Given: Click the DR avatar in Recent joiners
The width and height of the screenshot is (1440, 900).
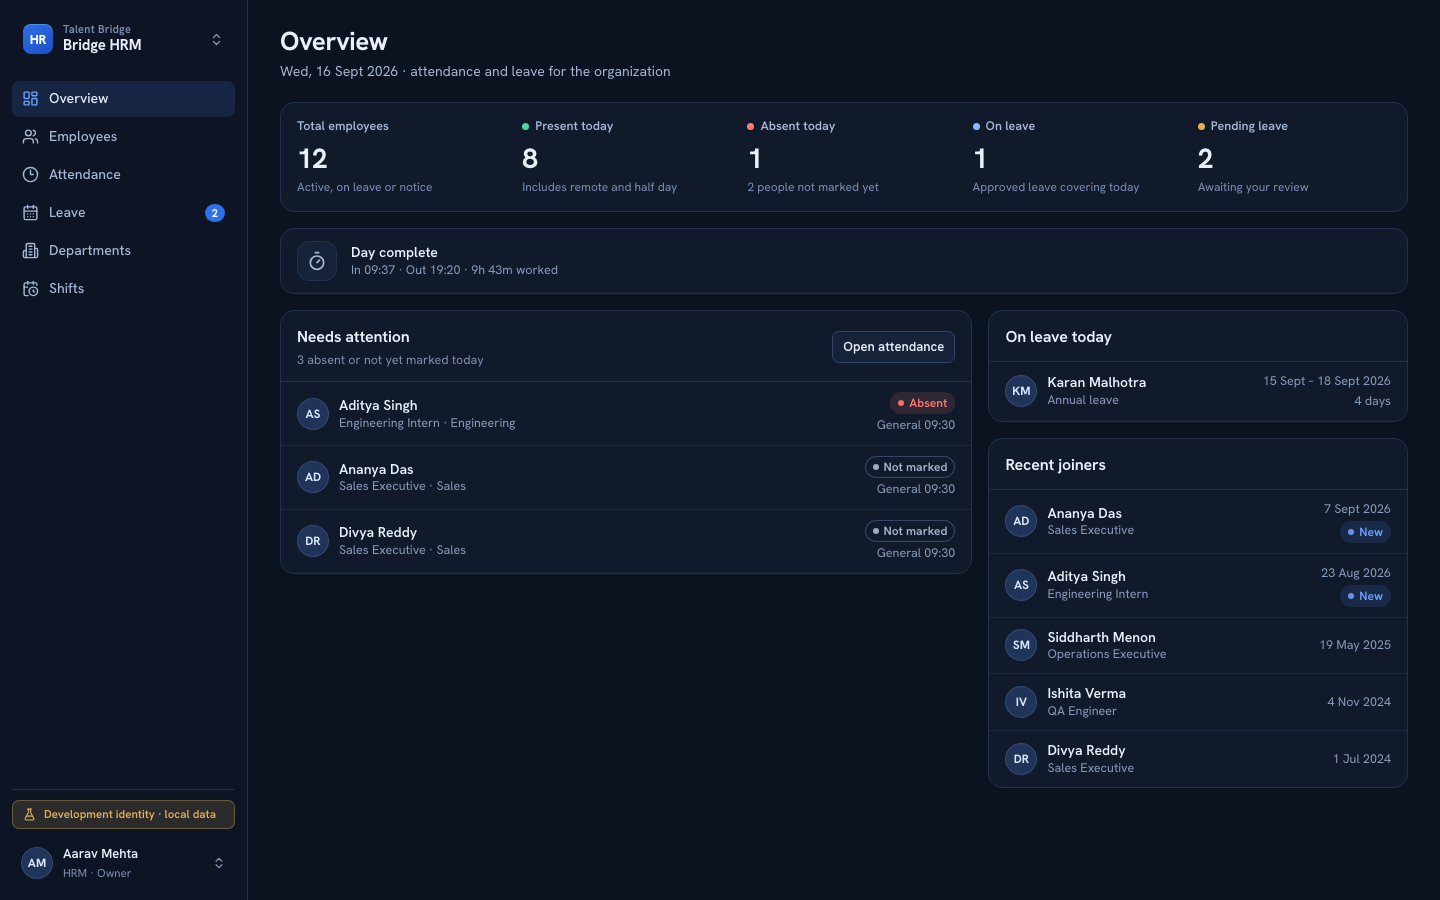Looking at the screenshot, I should click(1021, 759).
